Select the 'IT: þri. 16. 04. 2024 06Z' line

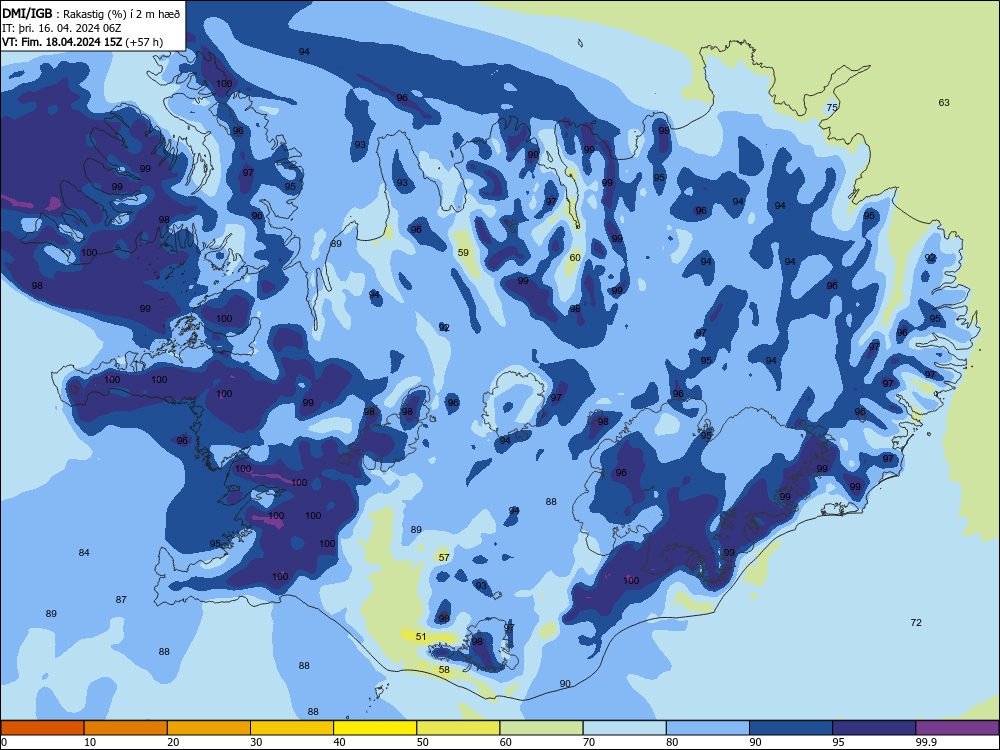click(x=61, y=28)
